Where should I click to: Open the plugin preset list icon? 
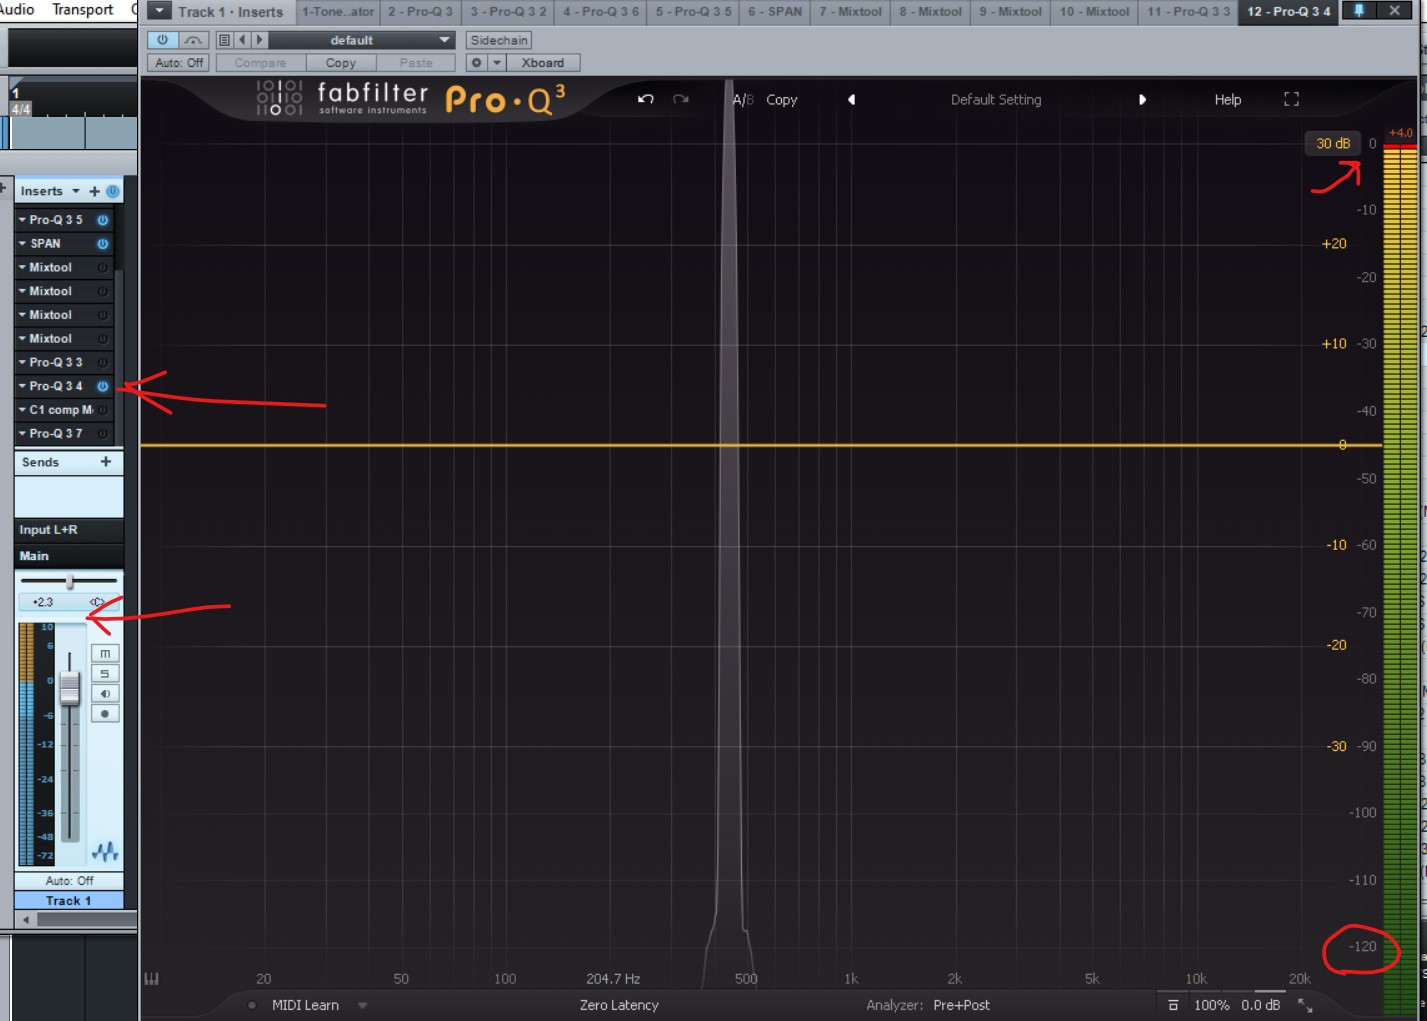(224, 40)
